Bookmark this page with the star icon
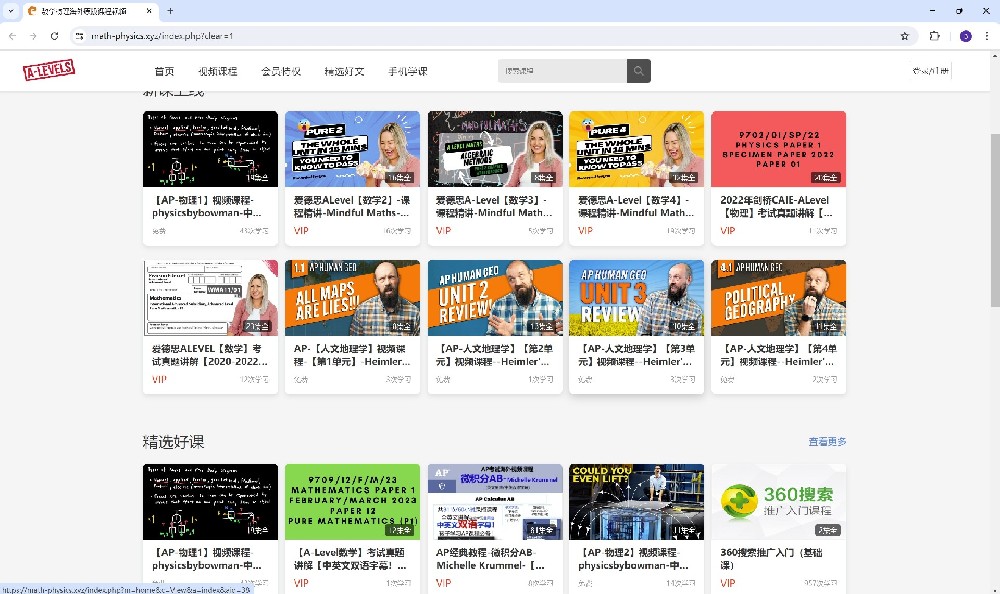The image size is (1000, 594). point(904,36)
